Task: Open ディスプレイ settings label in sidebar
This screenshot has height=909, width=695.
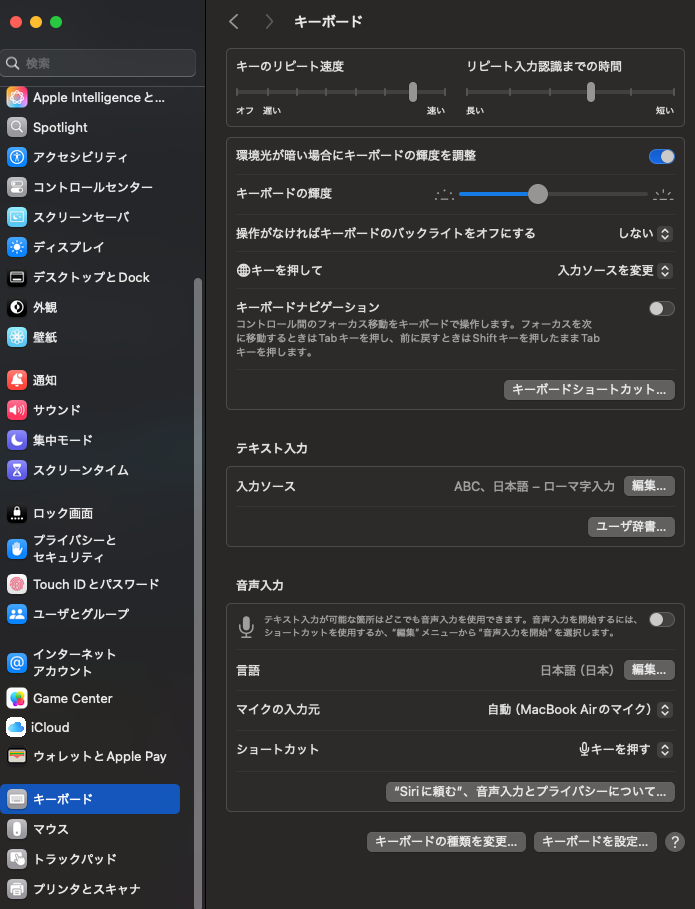Action: point(68,247)
